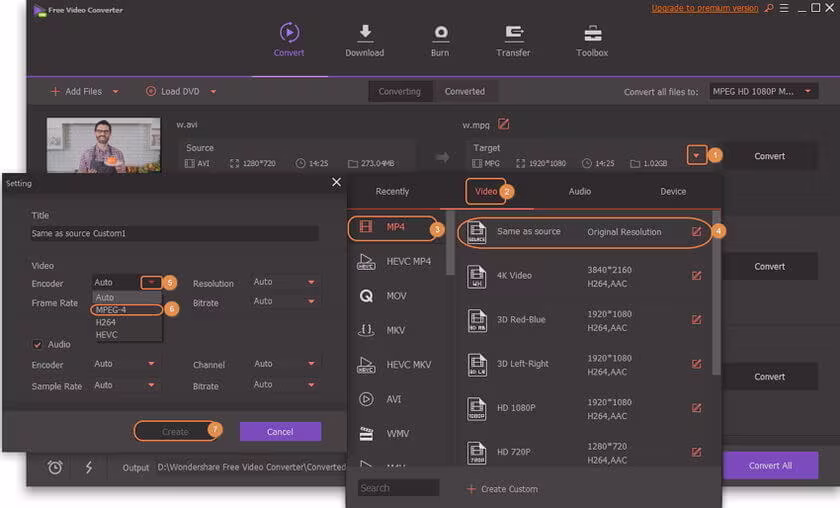Screen dimensions: 840x508
Task: Click the w.avi video thumbnail
Action: point(103,145)
